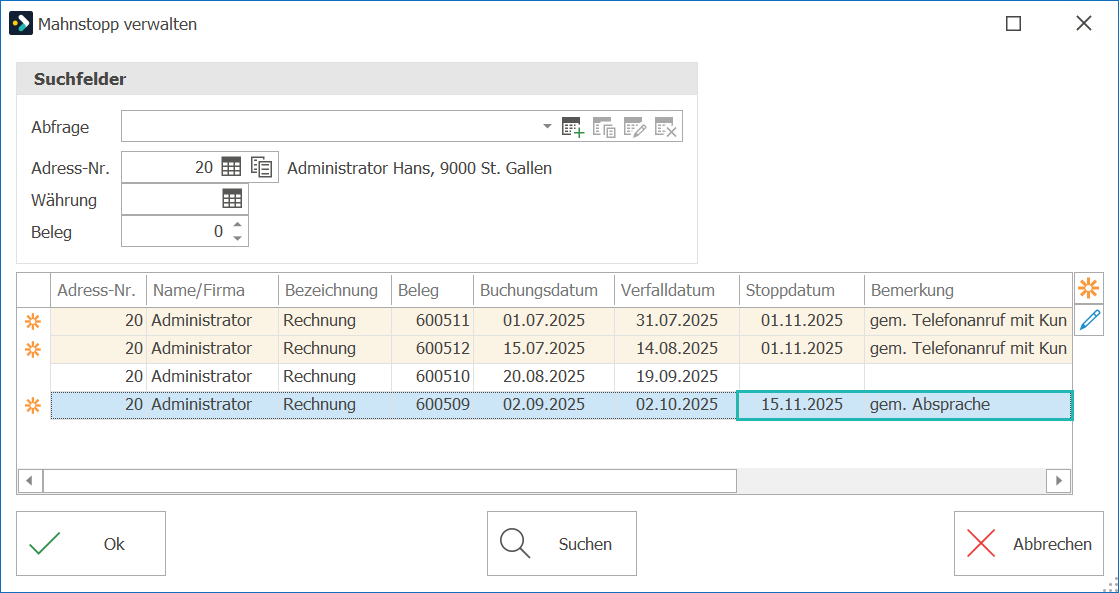The height and width of the screenshot is (593, 1120).
Task: Click Verfalldatum 31.07.2025 cell
Action: click(x=677, y=321)
